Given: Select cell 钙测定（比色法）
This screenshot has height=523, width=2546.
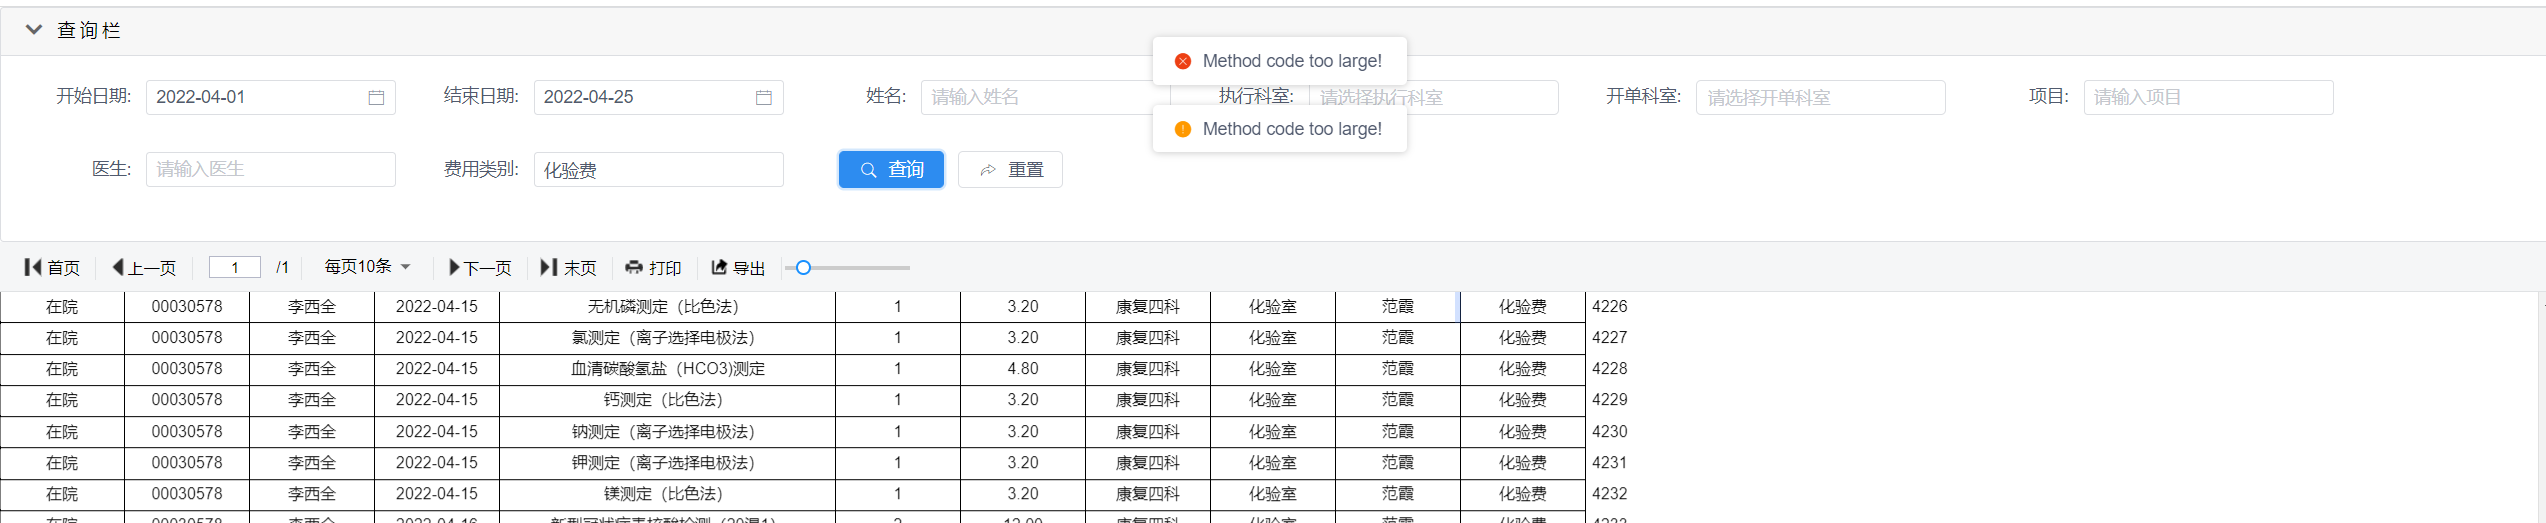Looking at the screenshot, I should [667, 400].
